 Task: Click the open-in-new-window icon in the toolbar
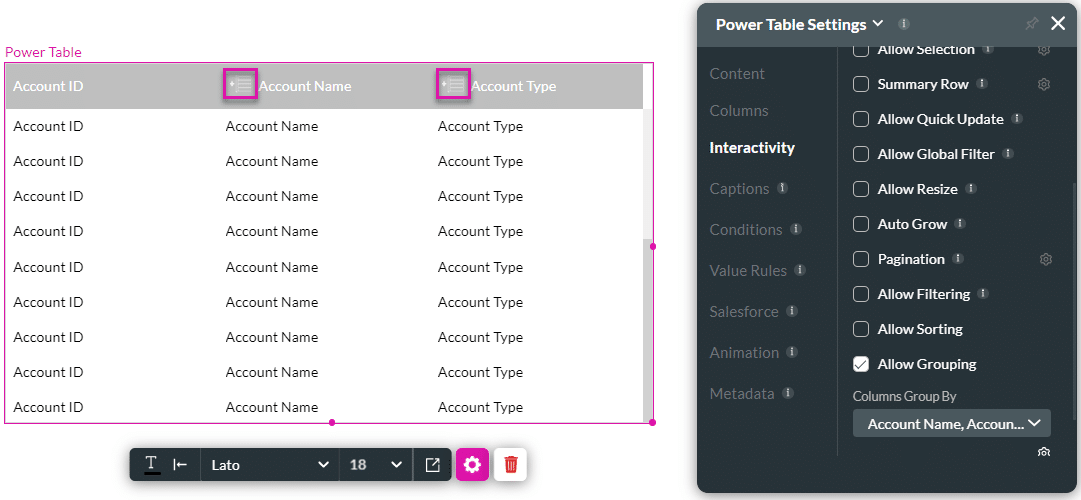(432, 465)
